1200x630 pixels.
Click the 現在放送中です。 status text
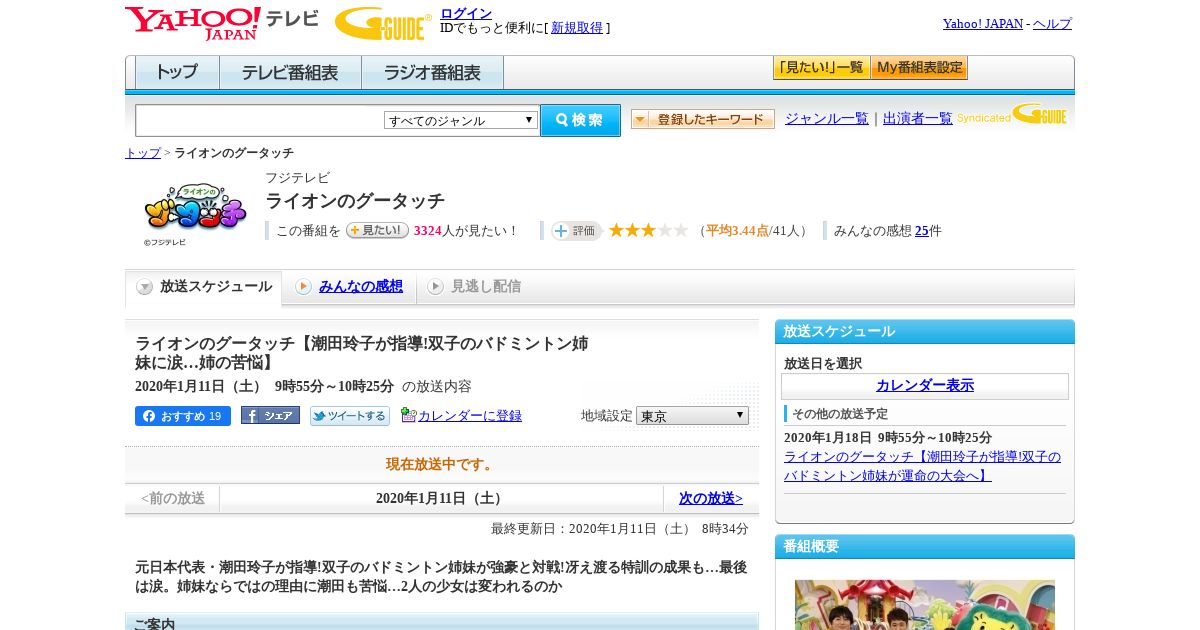[x=441, y=464]
